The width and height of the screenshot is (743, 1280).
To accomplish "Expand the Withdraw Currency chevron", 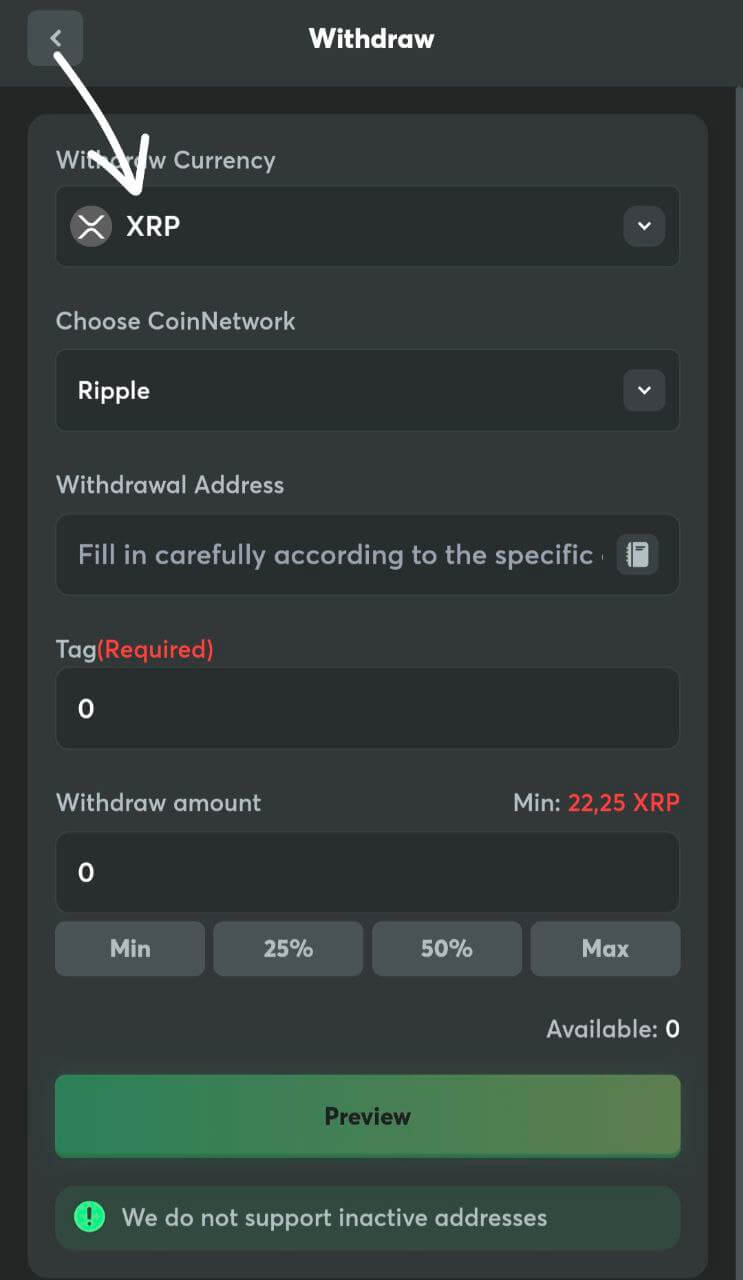I will 644,226.
